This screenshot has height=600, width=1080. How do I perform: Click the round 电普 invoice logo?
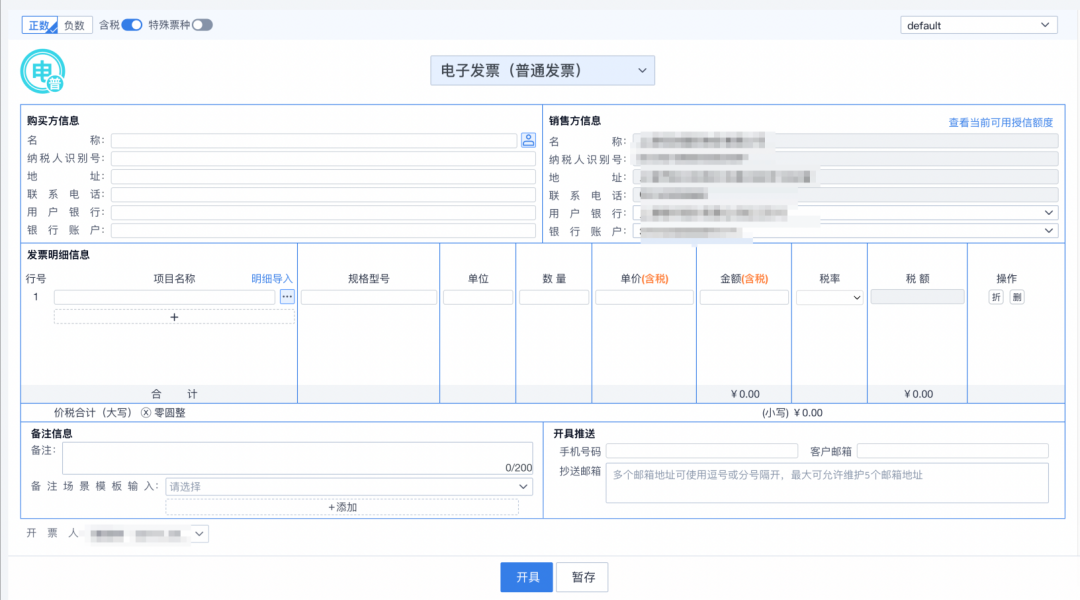tap(43, 71)
